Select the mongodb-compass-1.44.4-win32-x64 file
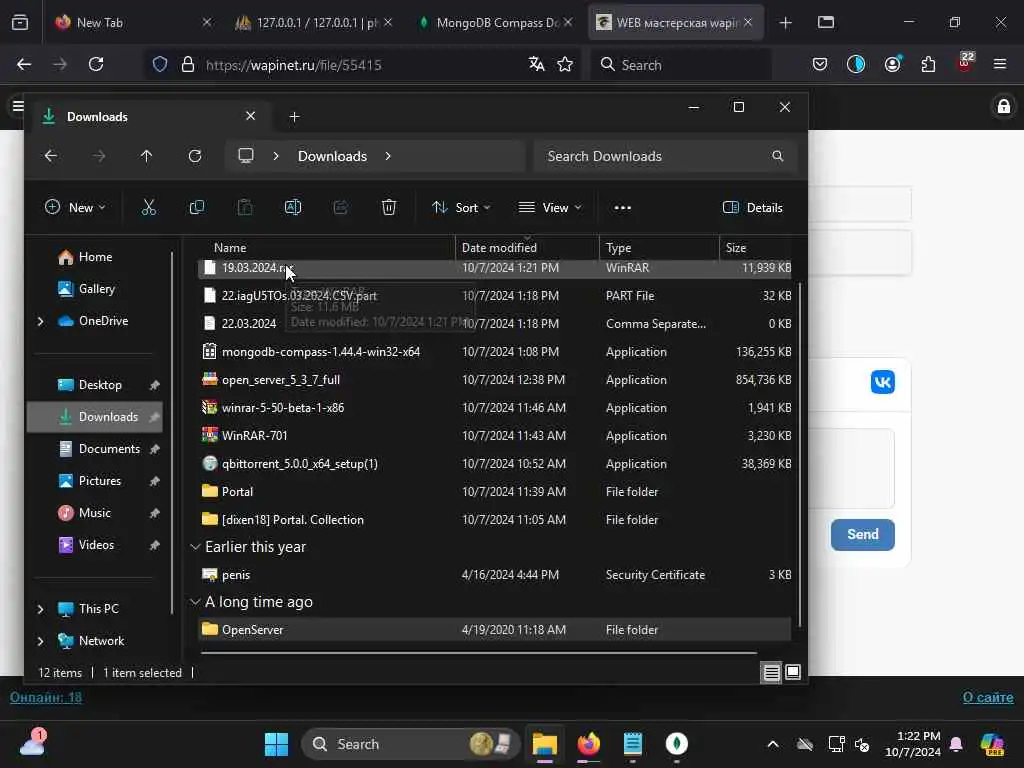Image resolution: width=1024 pixels, height=768 pixels. (x=494, y=351)
